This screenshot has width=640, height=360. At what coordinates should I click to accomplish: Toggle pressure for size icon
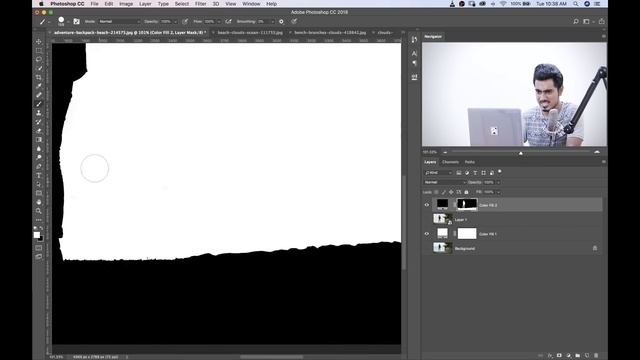[x=294, y=21]
